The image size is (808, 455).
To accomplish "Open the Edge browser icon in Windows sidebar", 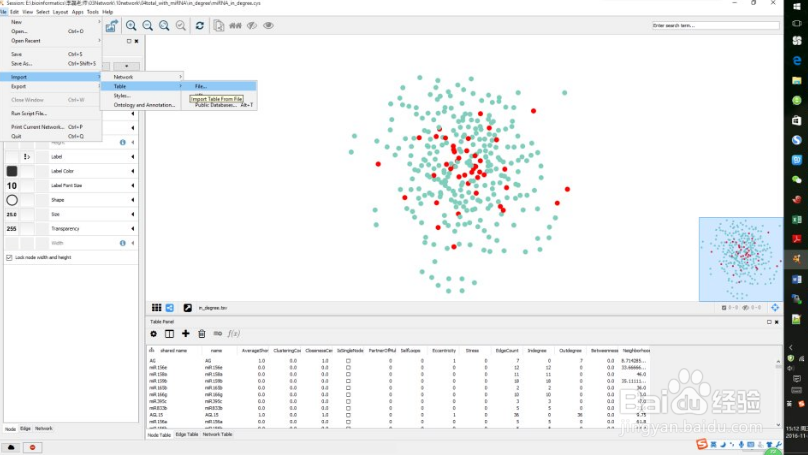I will click(x=797, y=60).
